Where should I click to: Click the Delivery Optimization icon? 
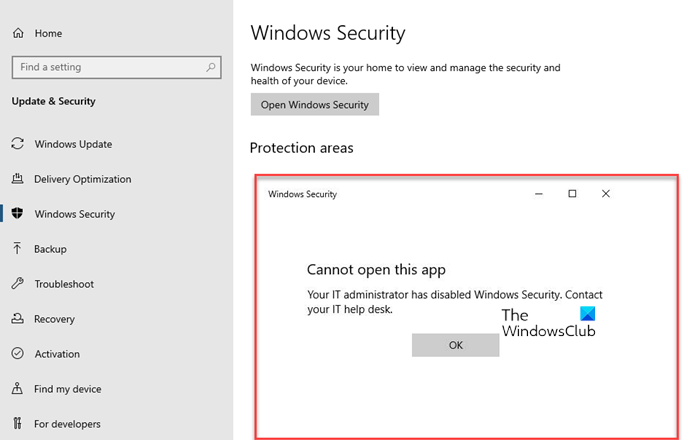point(18,179)
